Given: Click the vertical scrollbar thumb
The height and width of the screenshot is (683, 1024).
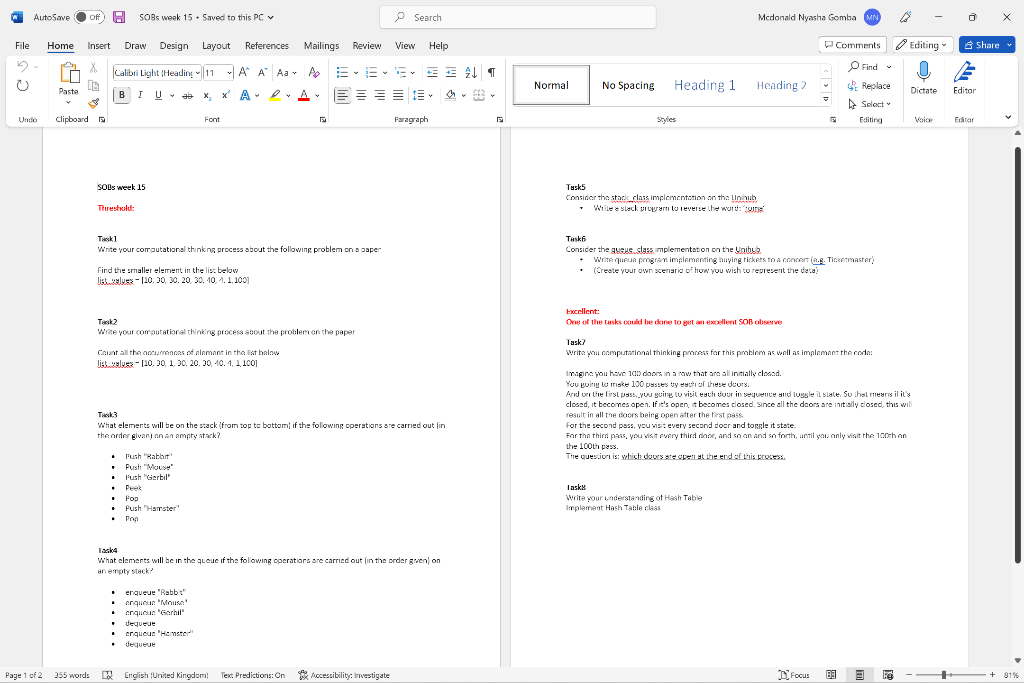Looking at the screenshot, I should point(1017,355).
